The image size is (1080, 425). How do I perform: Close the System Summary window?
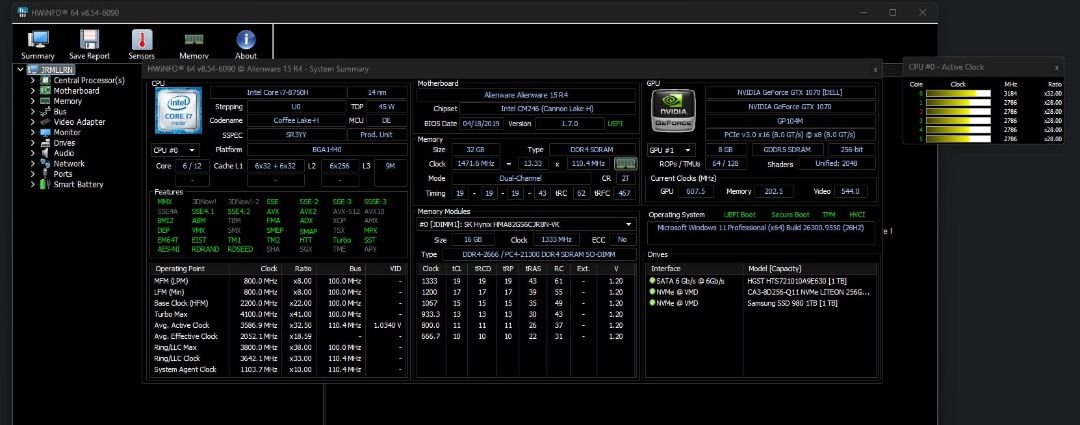[x=875, y=69]
